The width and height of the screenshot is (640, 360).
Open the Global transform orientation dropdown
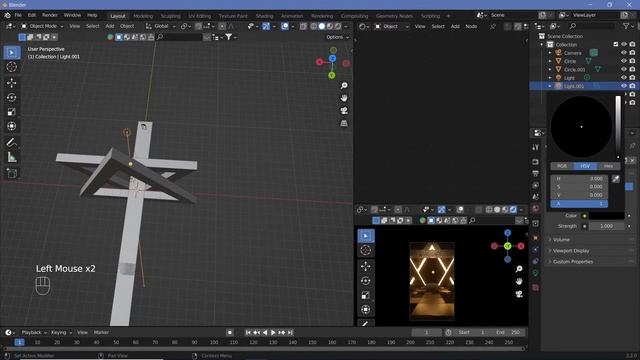coord(161,26)
